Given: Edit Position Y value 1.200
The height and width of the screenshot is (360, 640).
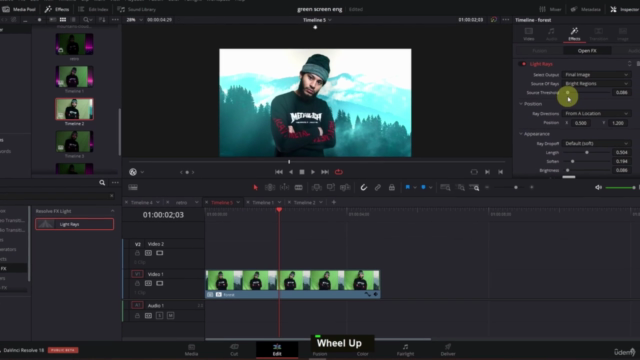Looking at the screenshot, I should pyautogui.click(x=618, y=123).
